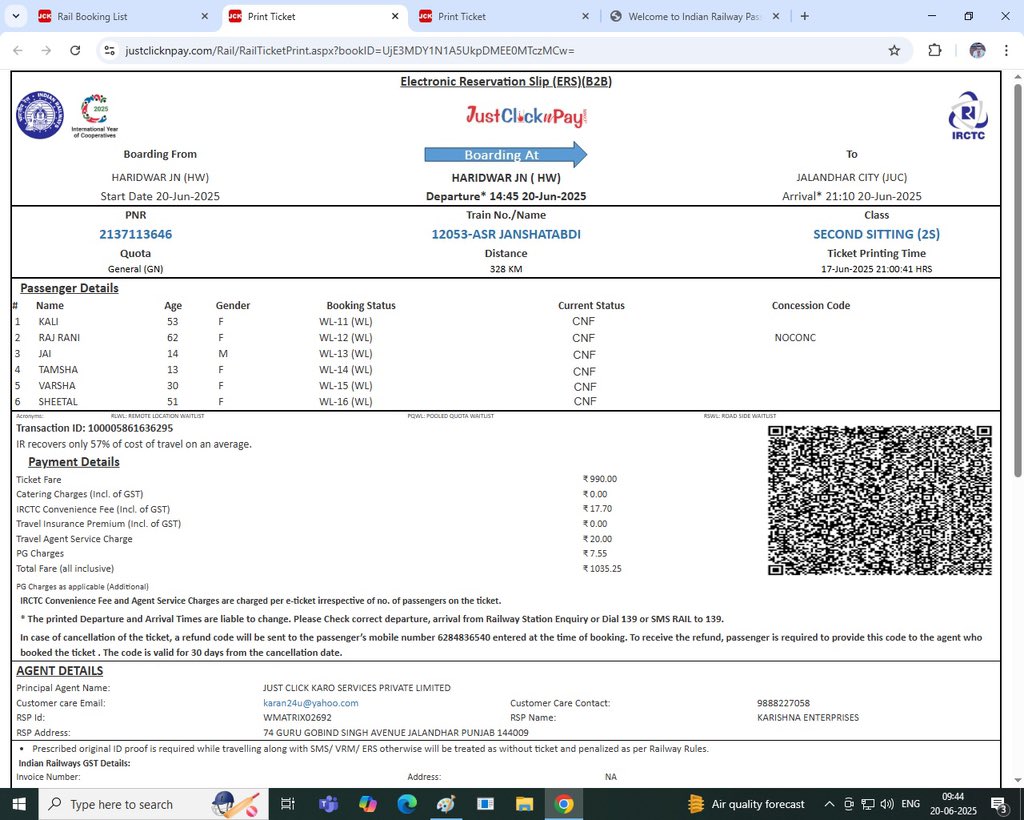Close the Welcome to Indian Railway tab
The image size is (1024, 820).
776,16
